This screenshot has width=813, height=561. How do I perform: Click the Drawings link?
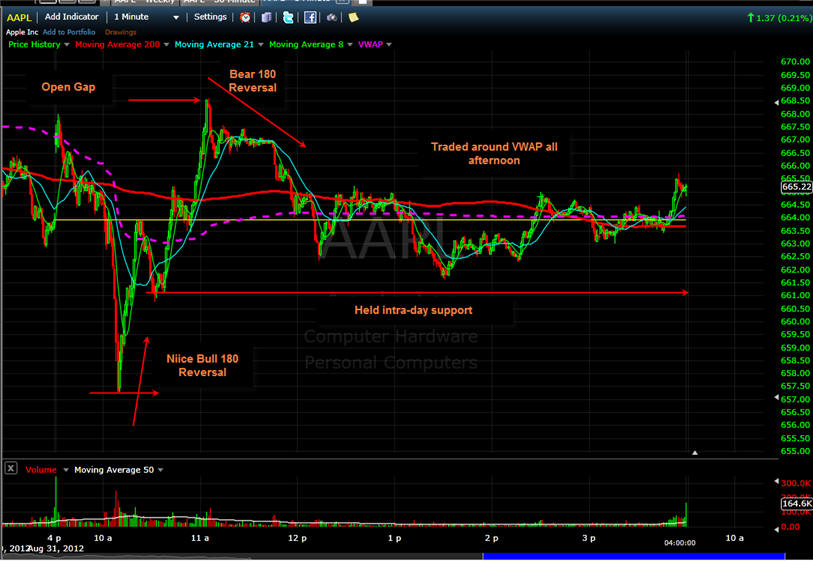120,32
